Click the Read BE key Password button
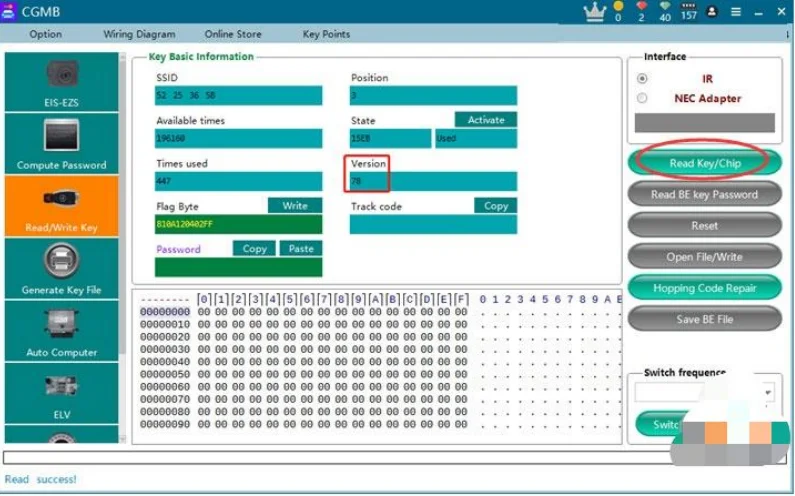The height and width of the screenshot is (496, 795). pyautogui.click(x=705, y=194)
